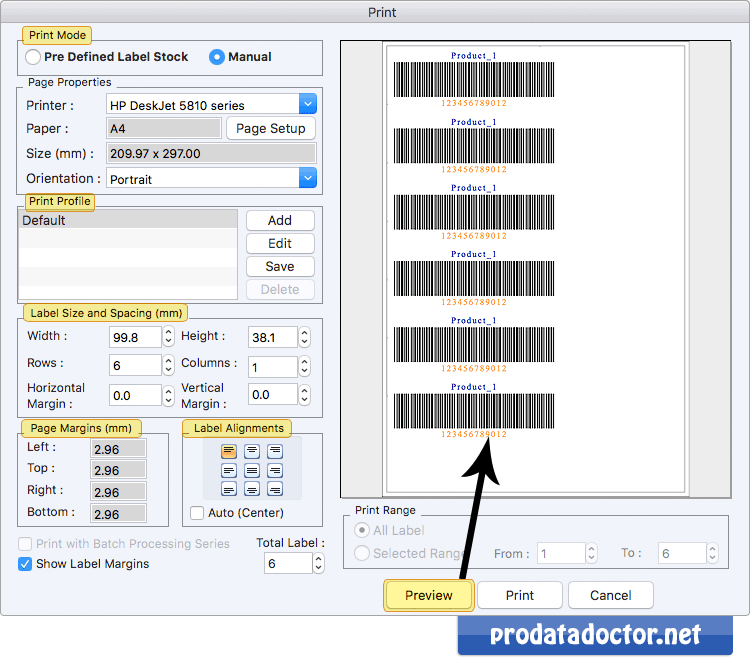Screen dimensions: 750x657
Task: Click the Left page margin field
Action: pyautogui.click(x=118, y=449)
